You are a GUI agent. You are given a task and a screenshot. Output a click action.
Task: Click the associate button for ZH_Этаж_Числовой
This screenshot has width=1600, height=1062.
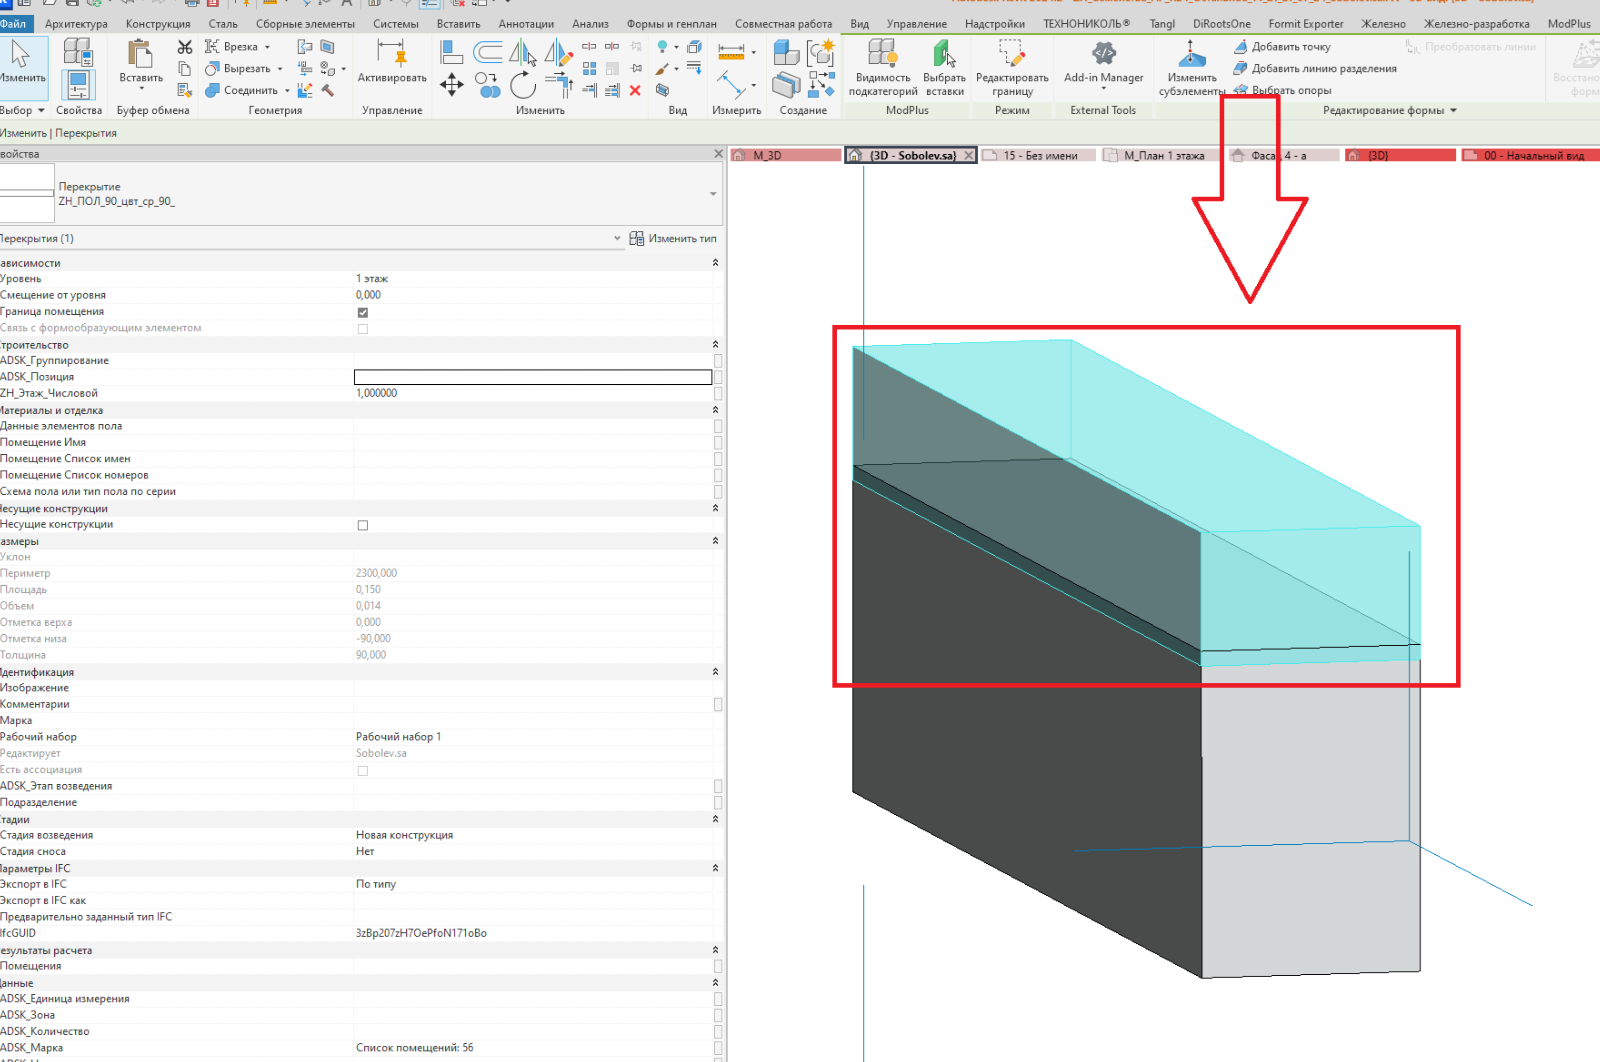(x=718, y=394)
